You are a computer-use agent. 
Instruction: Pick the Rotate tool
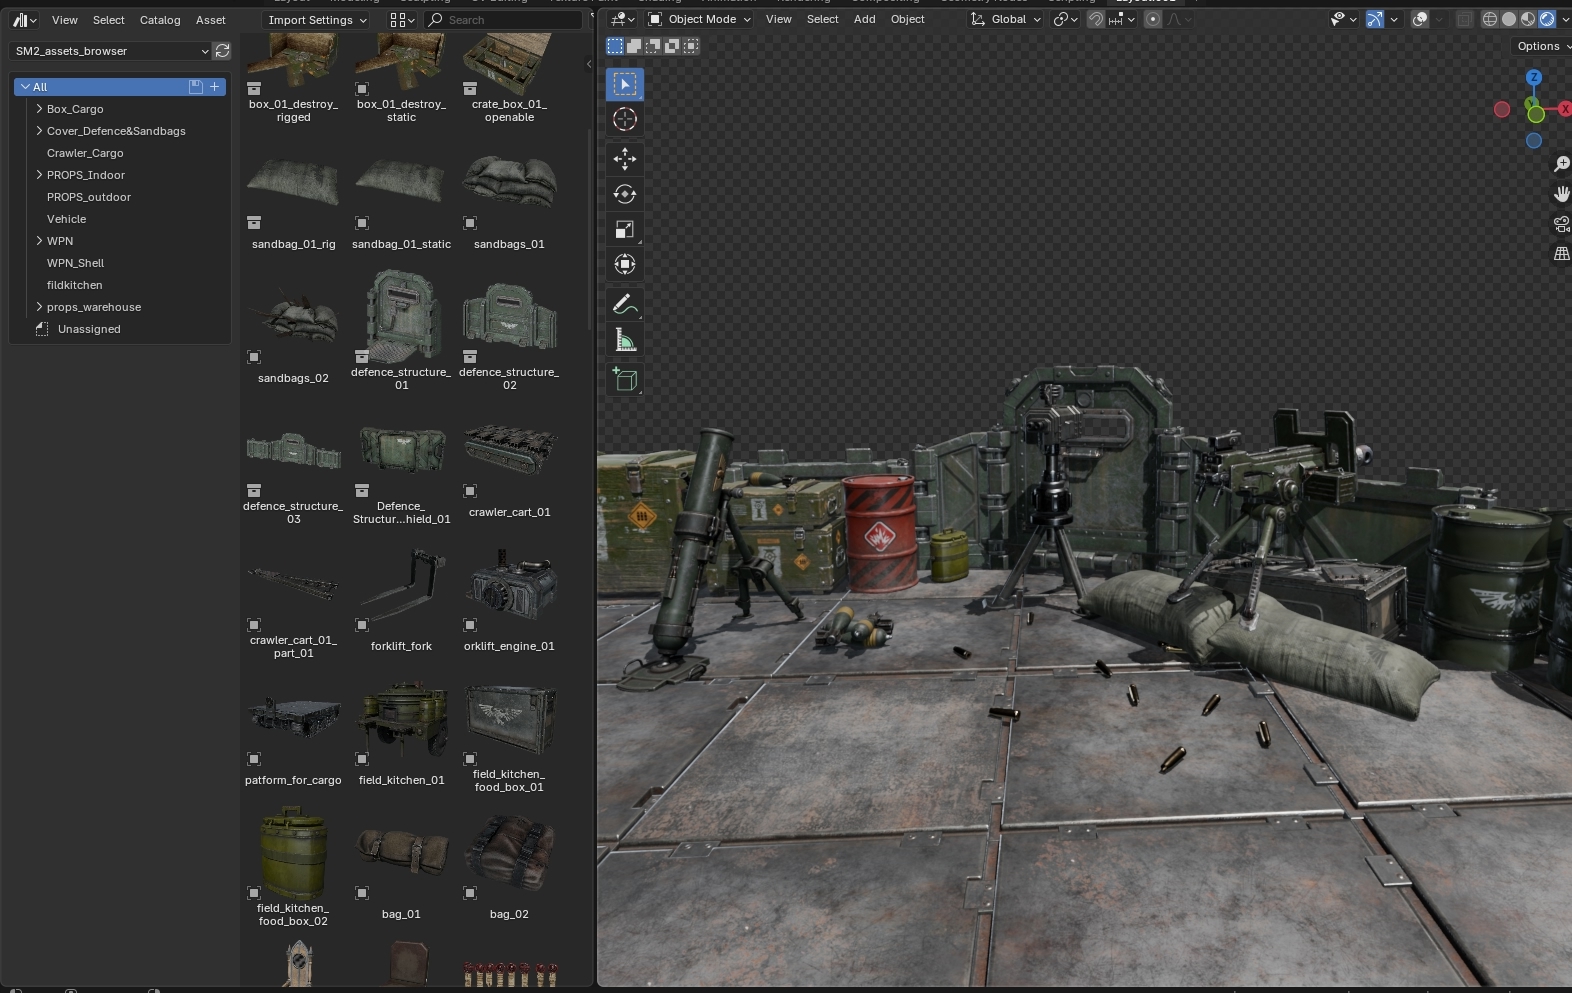tap(625, 194)
